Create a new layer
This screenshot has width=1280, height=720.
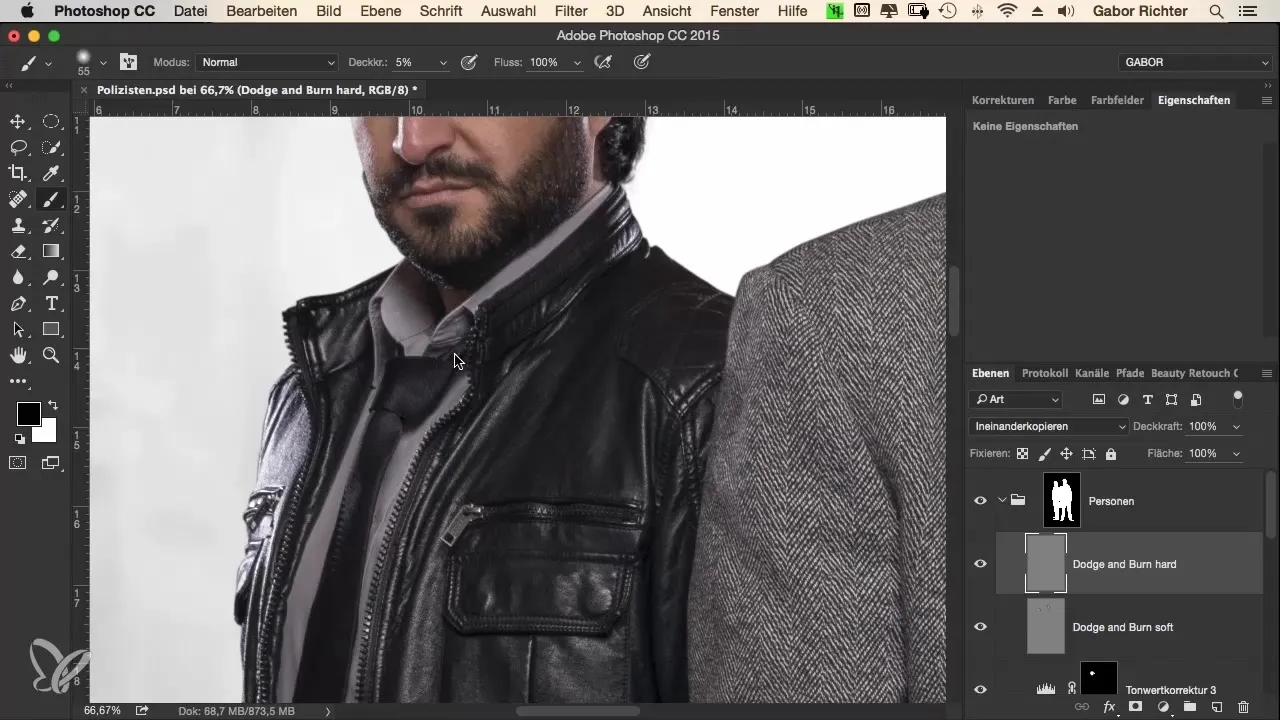[x=1217, y=706]
